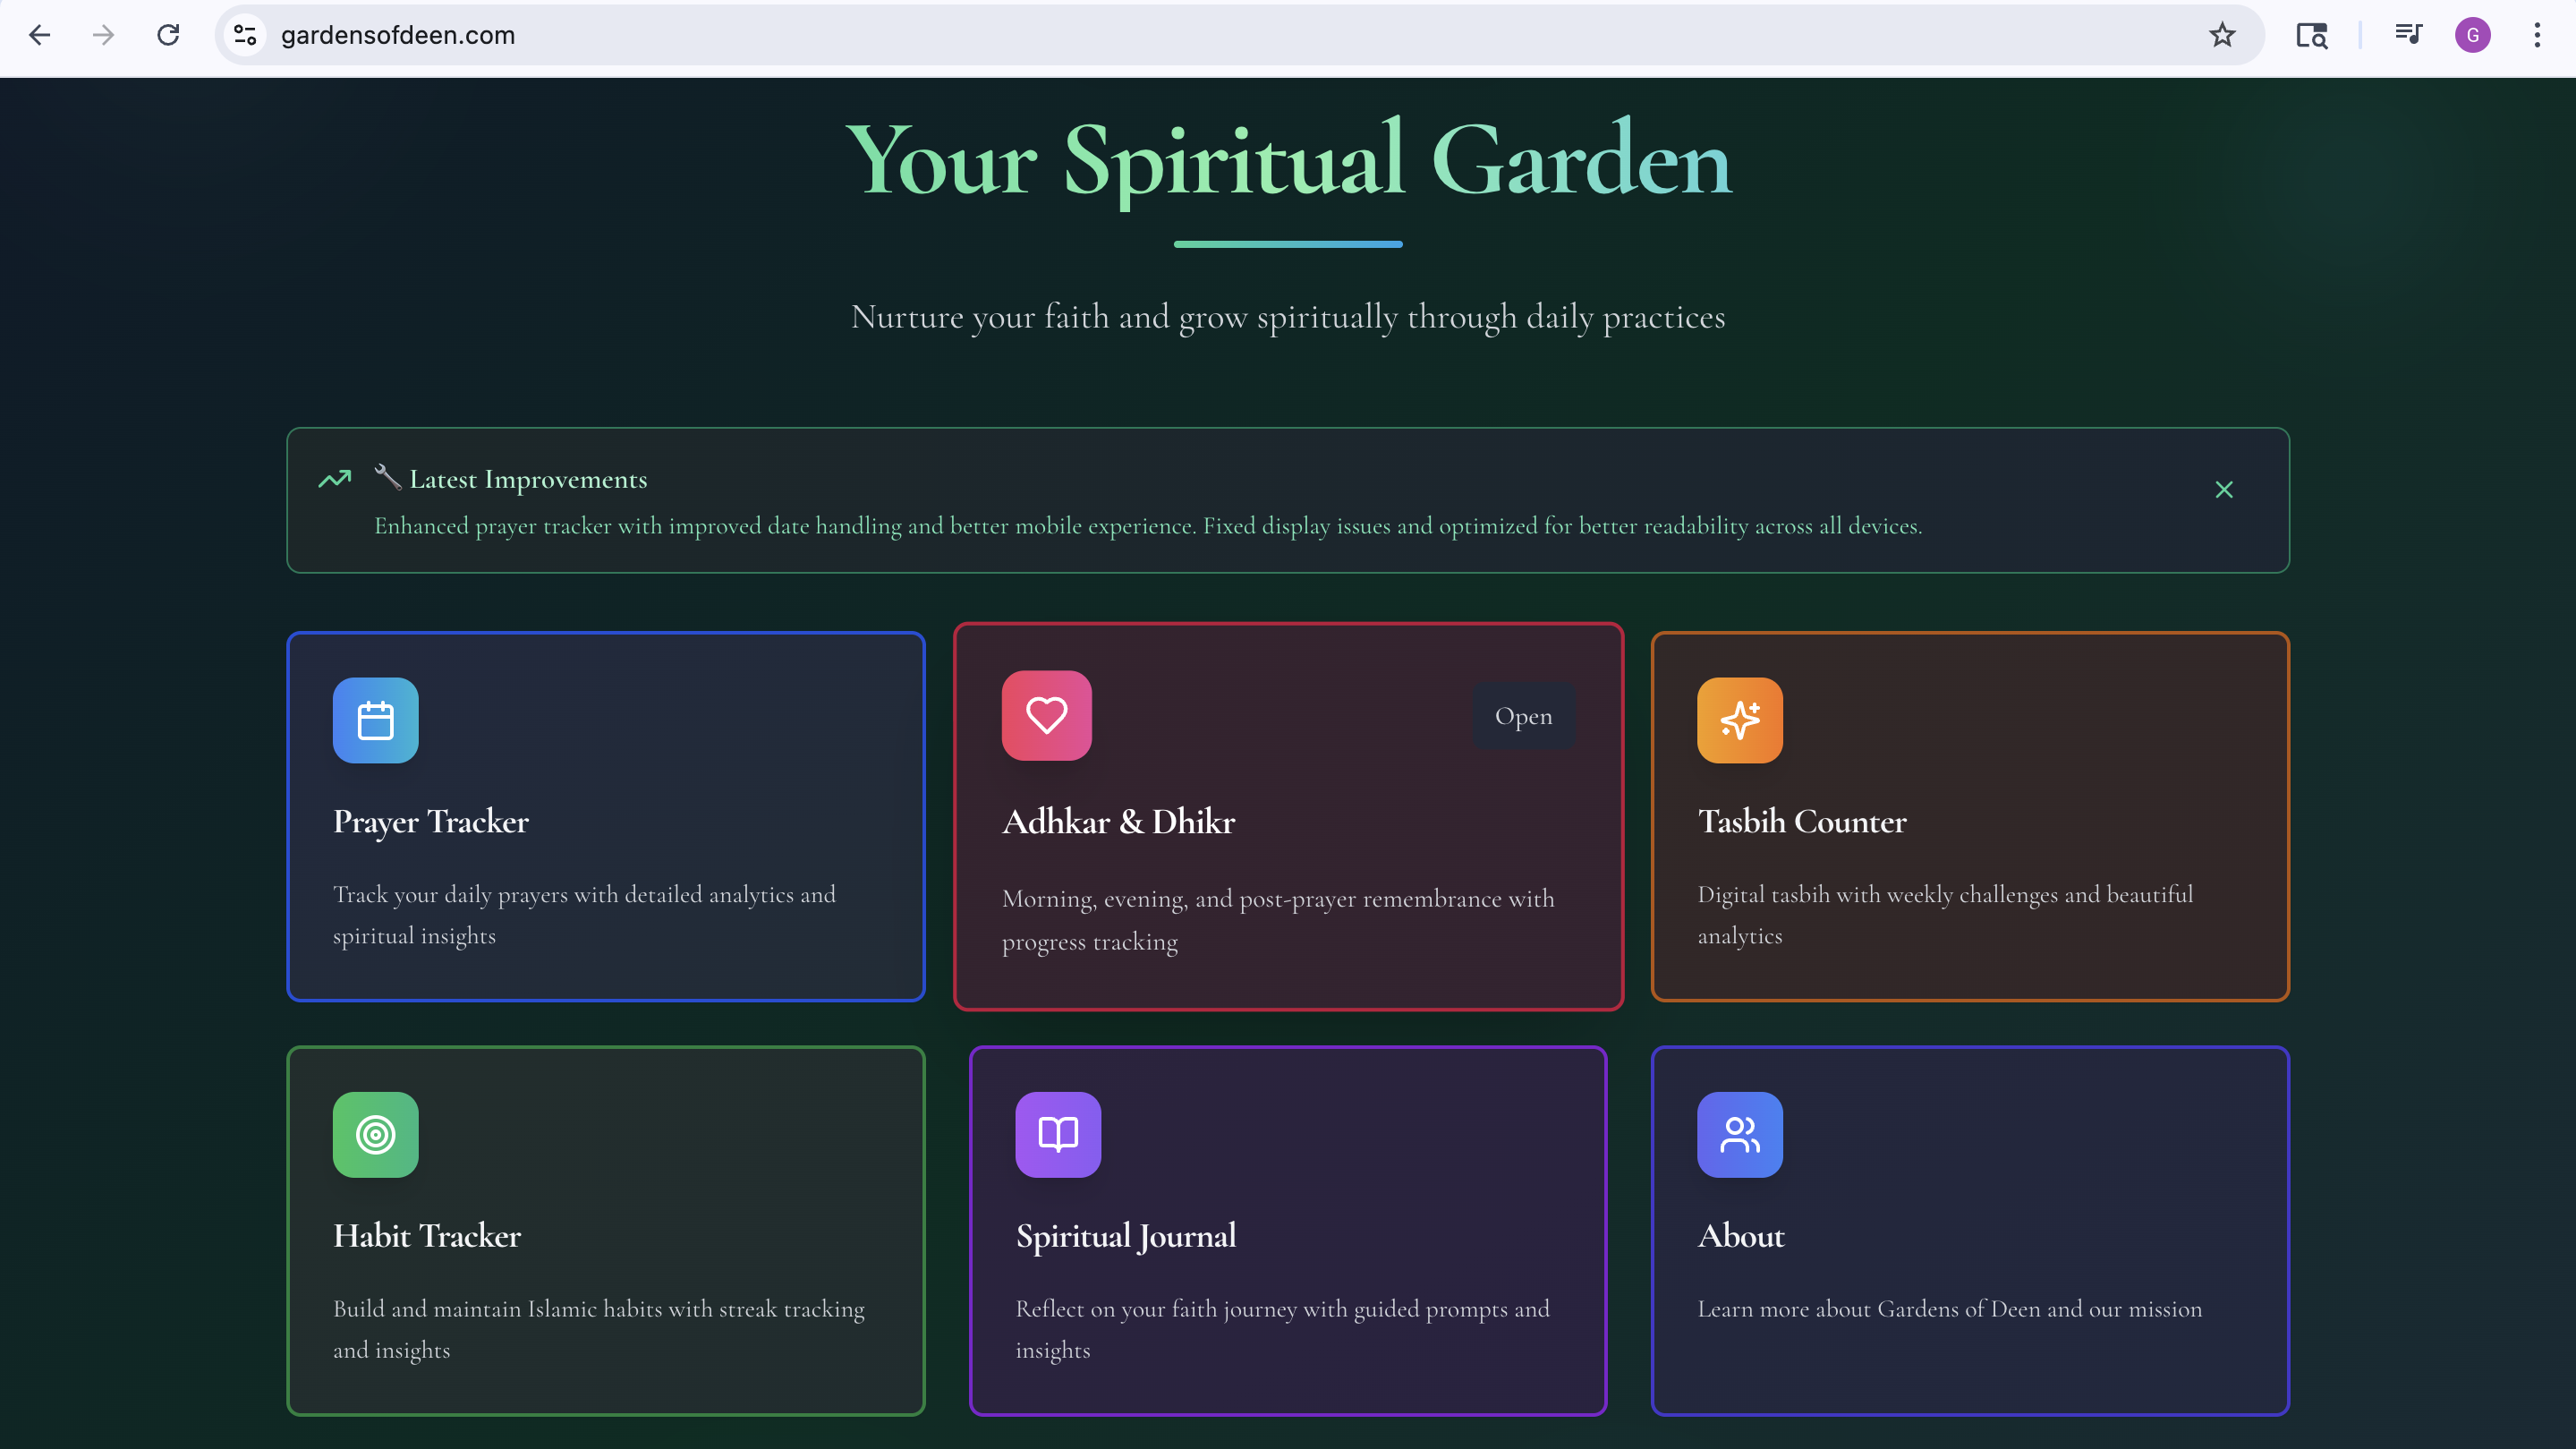Image resolution: width=2576 pixels, height=1449 pixels.
Task: Click the browser forward arrow
Action: (103, 35)
